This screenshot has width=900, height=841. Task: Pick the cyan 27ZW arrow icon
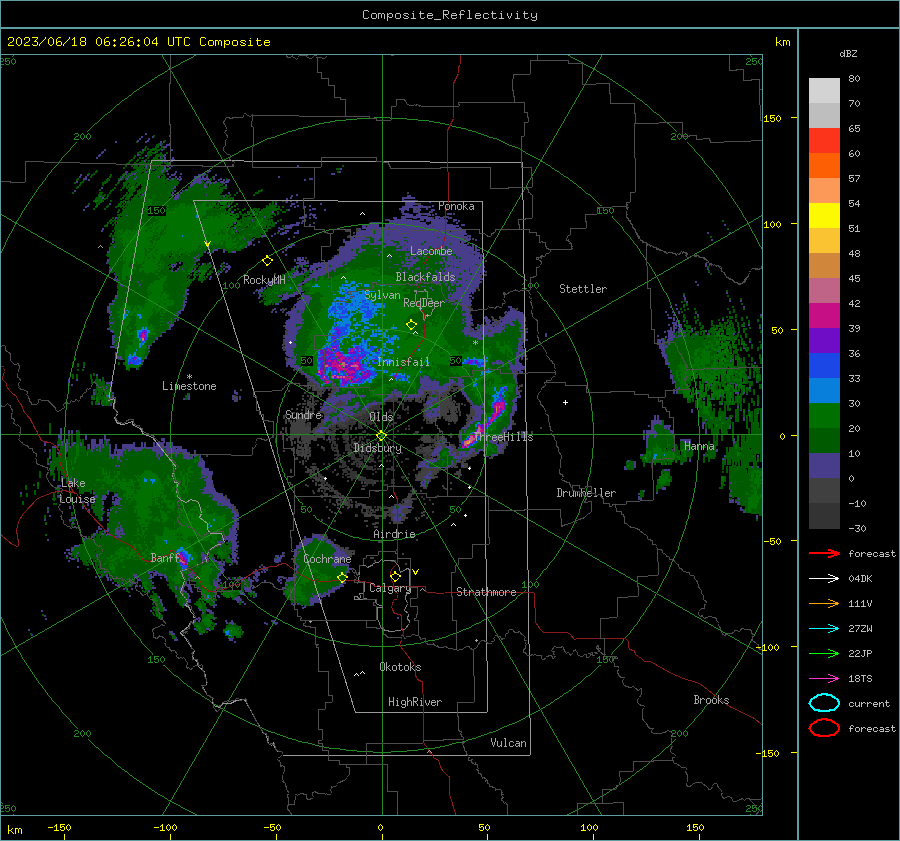coord(824,629)
